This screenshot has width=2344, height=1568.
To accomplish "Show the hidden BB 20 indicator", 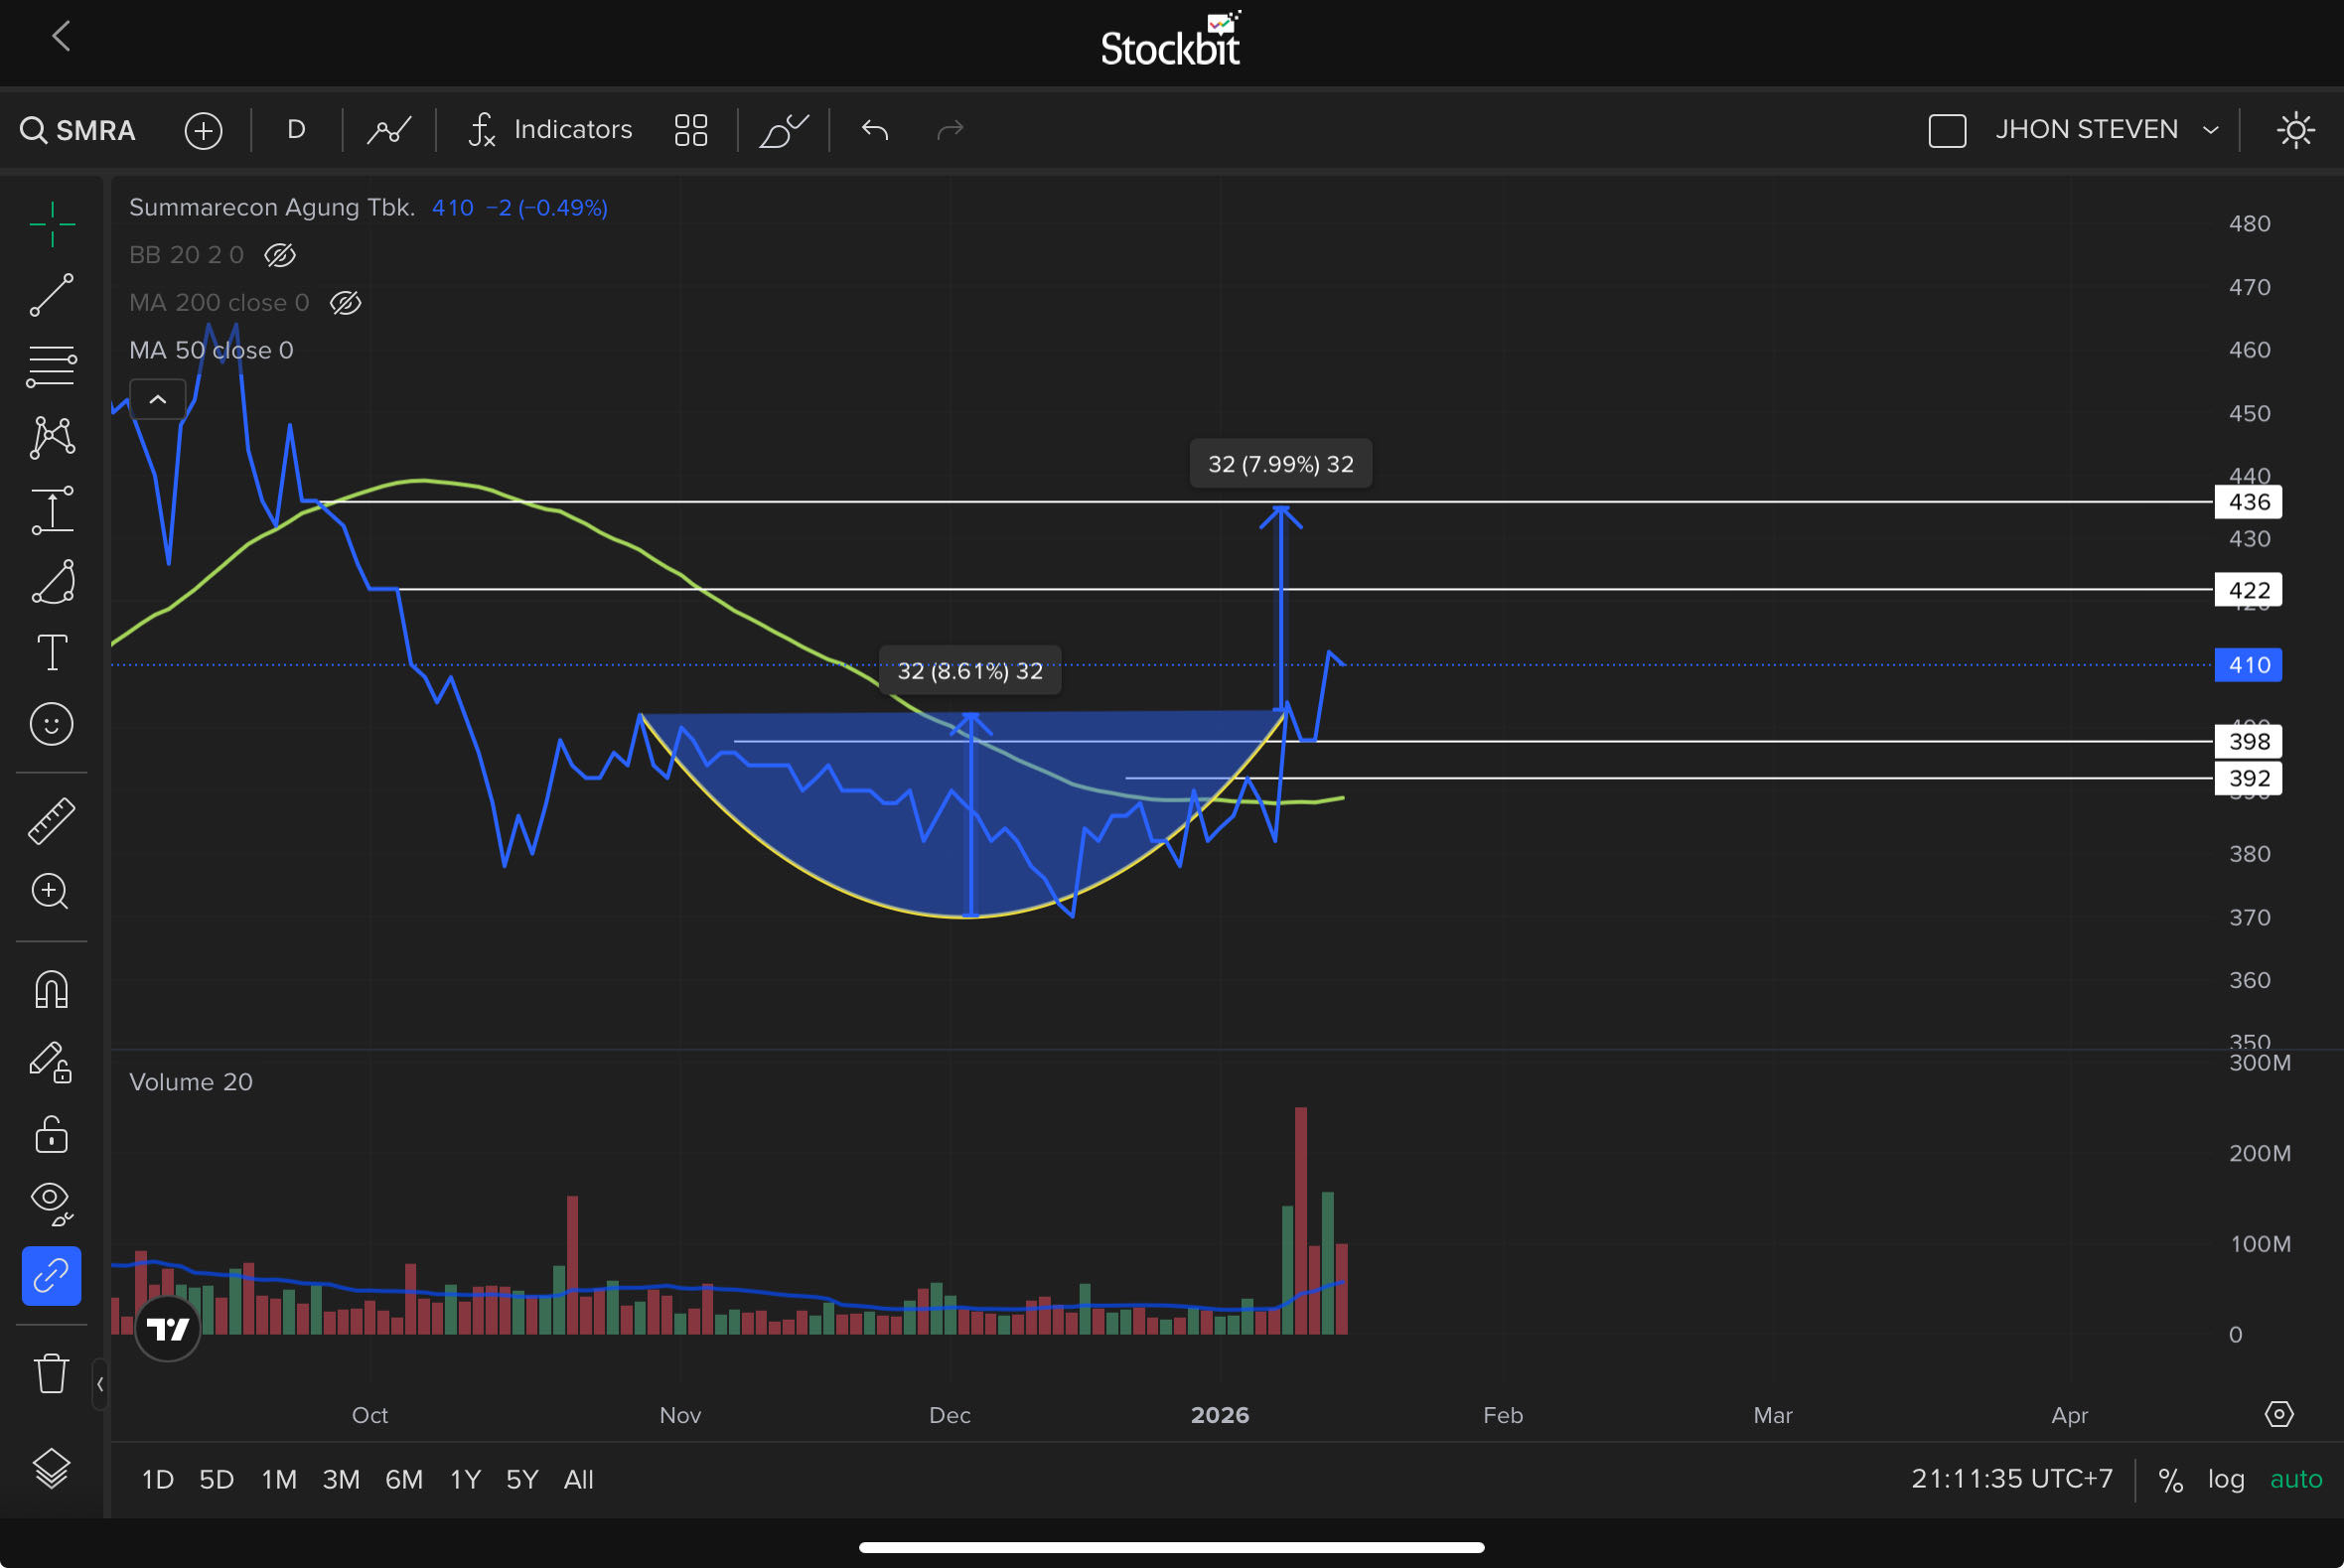I will [280, 255].
